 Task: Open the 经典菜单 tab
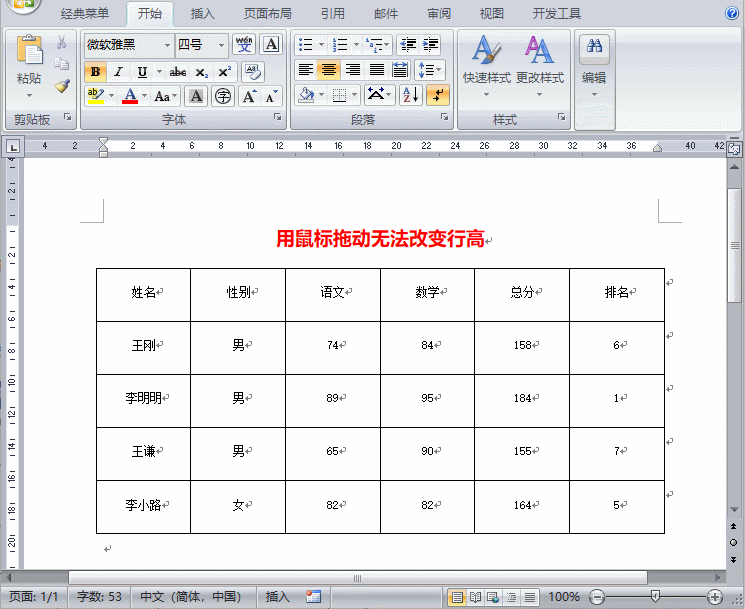[x=85, y=13]
